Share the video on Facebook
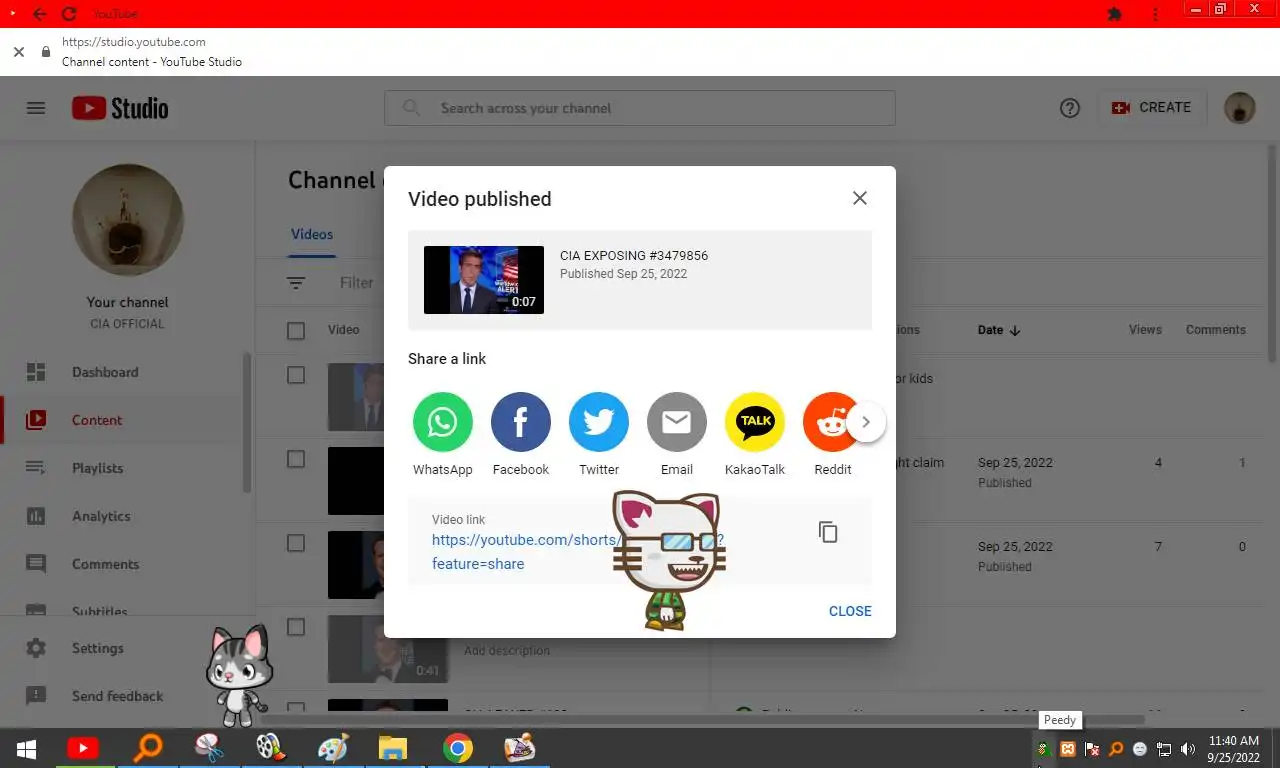Image resolution: width=1280 pixels, height=768 pixels. pos(520,422)
